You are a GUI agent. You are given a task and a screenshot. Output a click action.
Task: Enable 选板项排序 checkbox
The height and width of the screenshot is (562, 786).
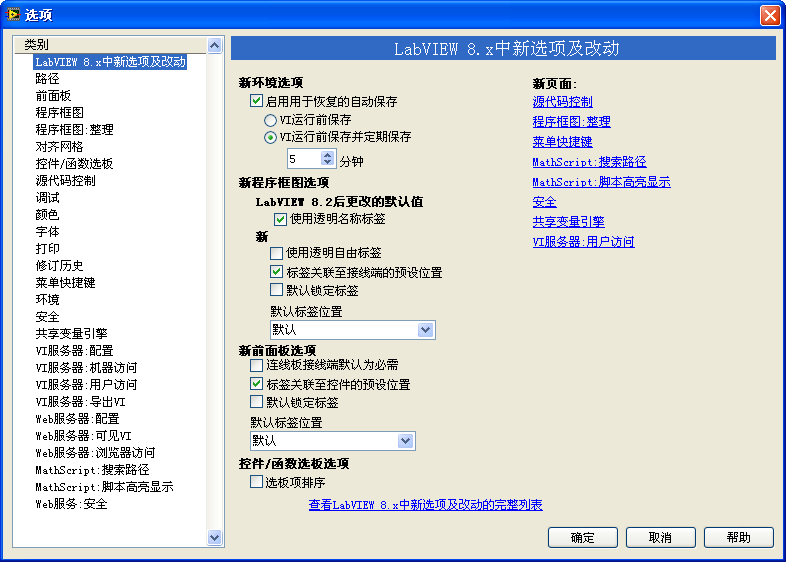[256, 482]
